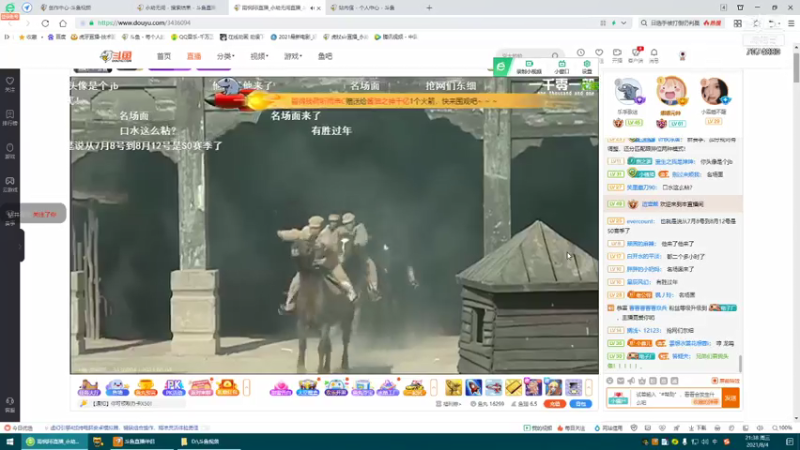This screenshot has width=800, height=450.
Task: Expand the first activity icons chevron
Action: click(x=246, y=388)
